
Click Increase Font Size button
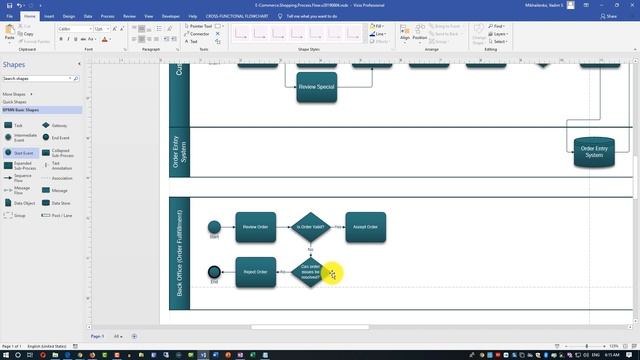tap(115, 29)
